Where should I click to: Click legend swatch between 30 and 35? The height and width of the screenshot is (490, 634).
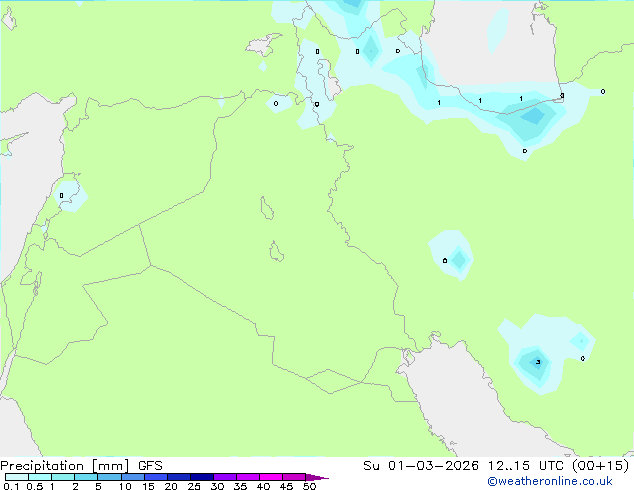pyautogui.click(x=225, y=477)
